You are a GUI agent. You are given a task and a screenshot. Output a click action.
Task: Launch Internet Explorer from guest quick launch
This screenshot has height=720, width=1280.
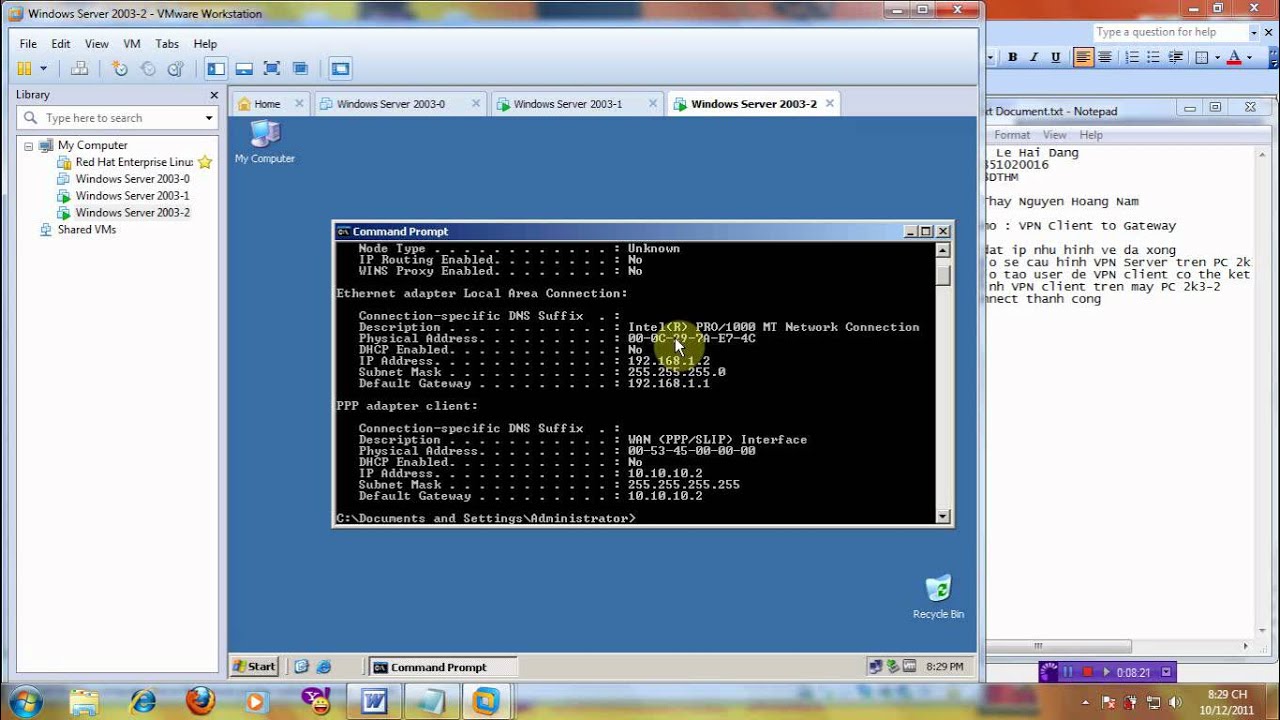(x=323, y=667)
